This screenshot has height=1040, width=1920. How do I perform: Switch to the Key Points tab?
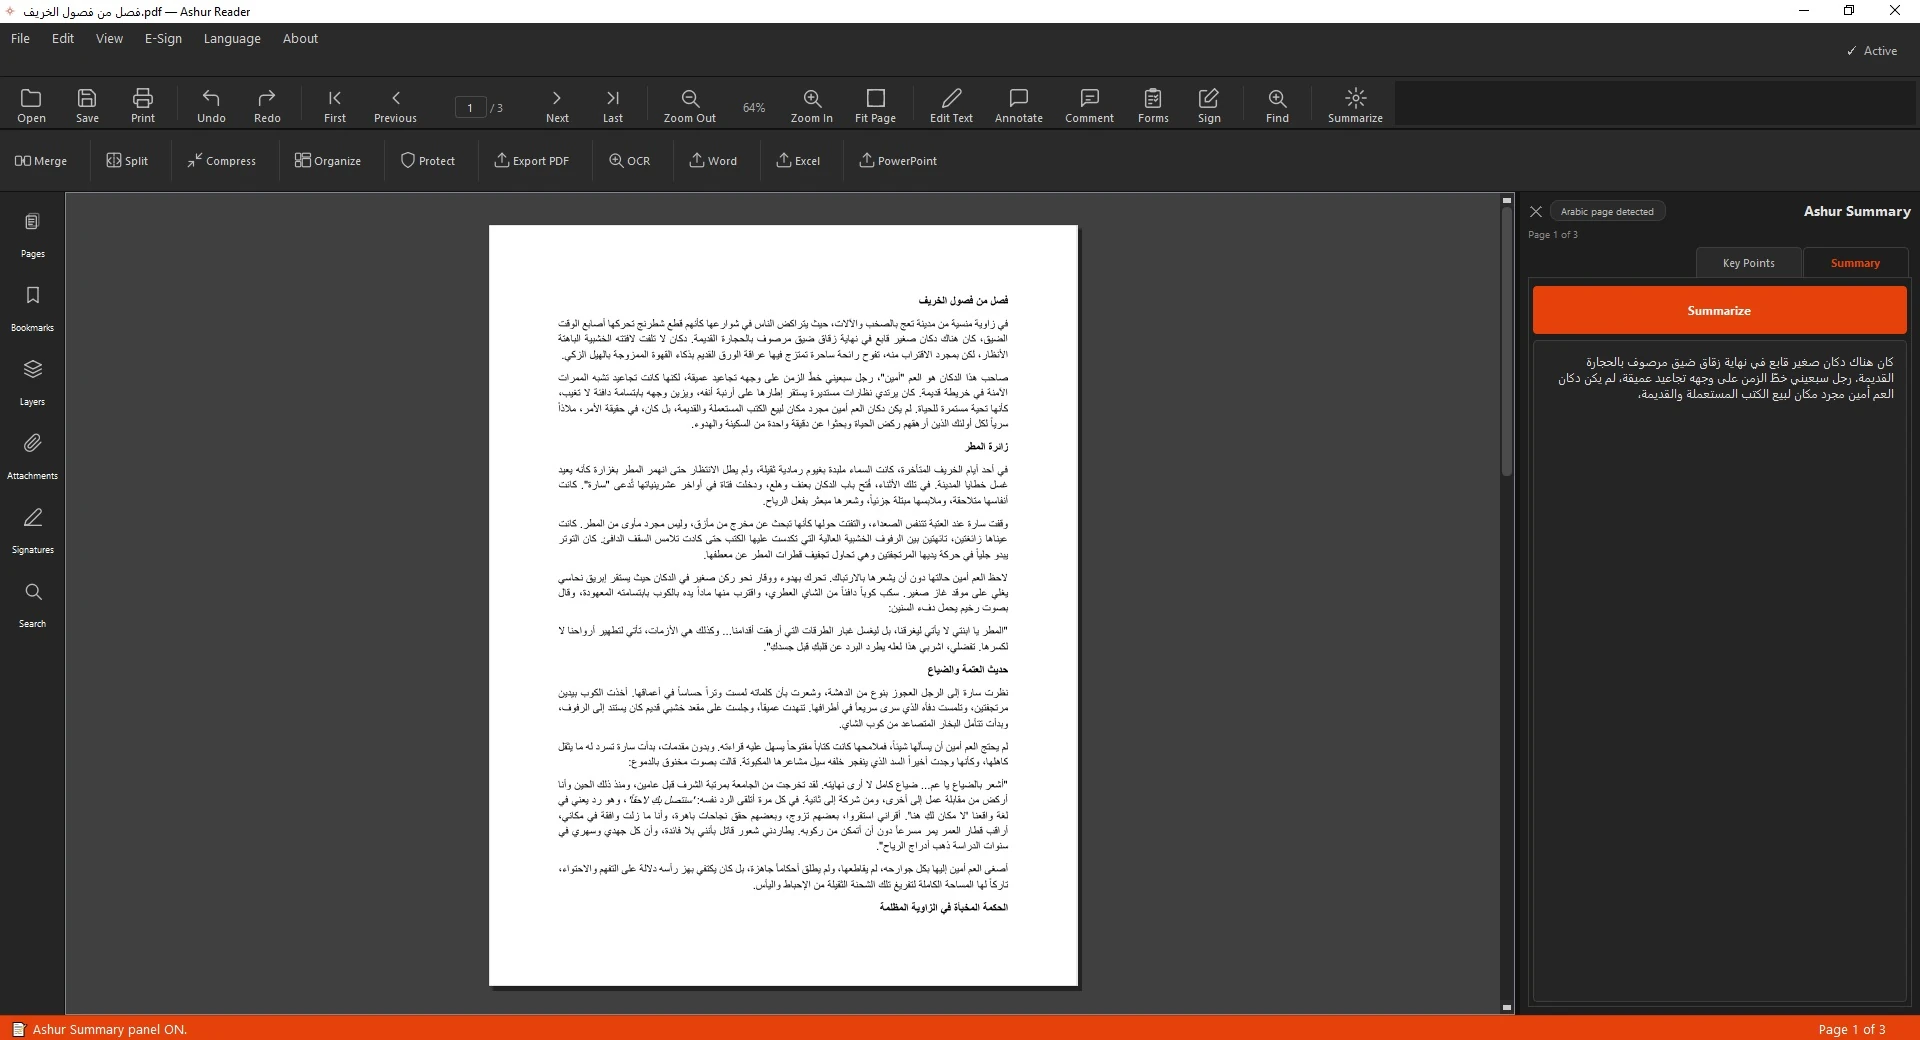pos(1748,263)
